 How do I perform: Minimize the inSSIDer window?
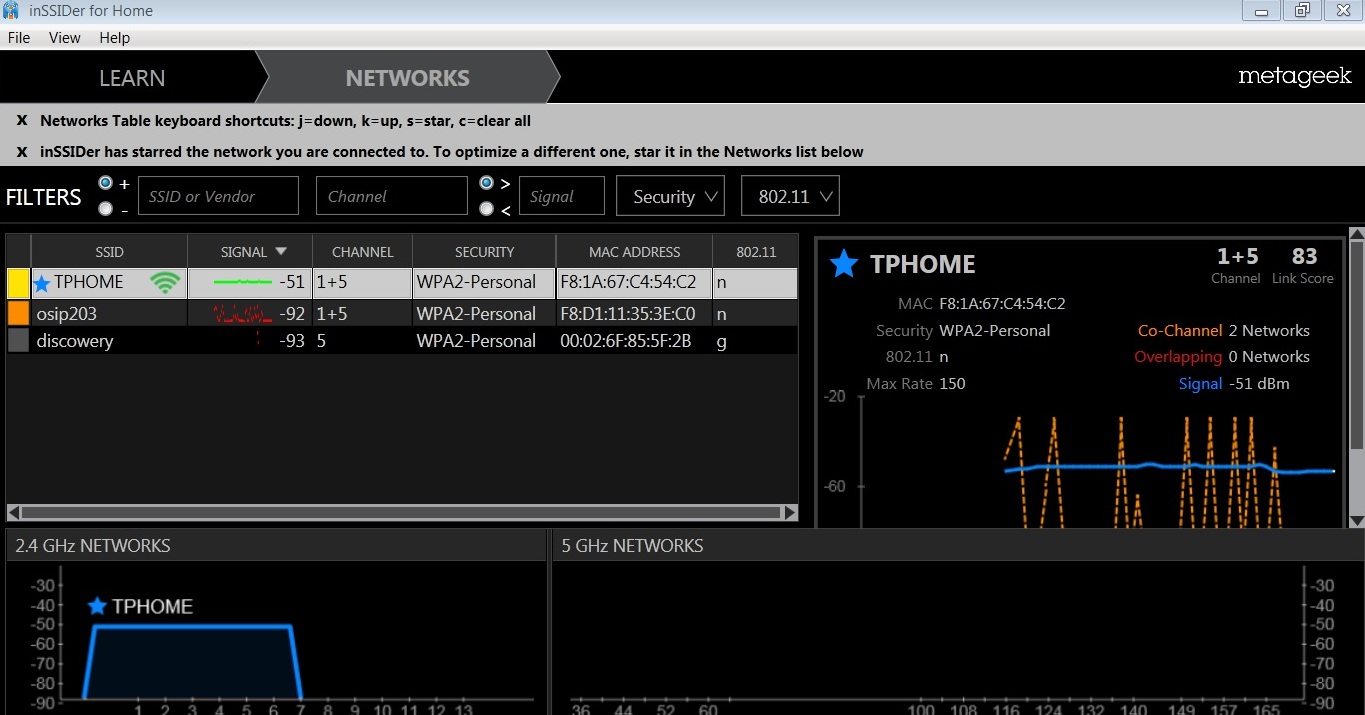[x=1262, y=11]
